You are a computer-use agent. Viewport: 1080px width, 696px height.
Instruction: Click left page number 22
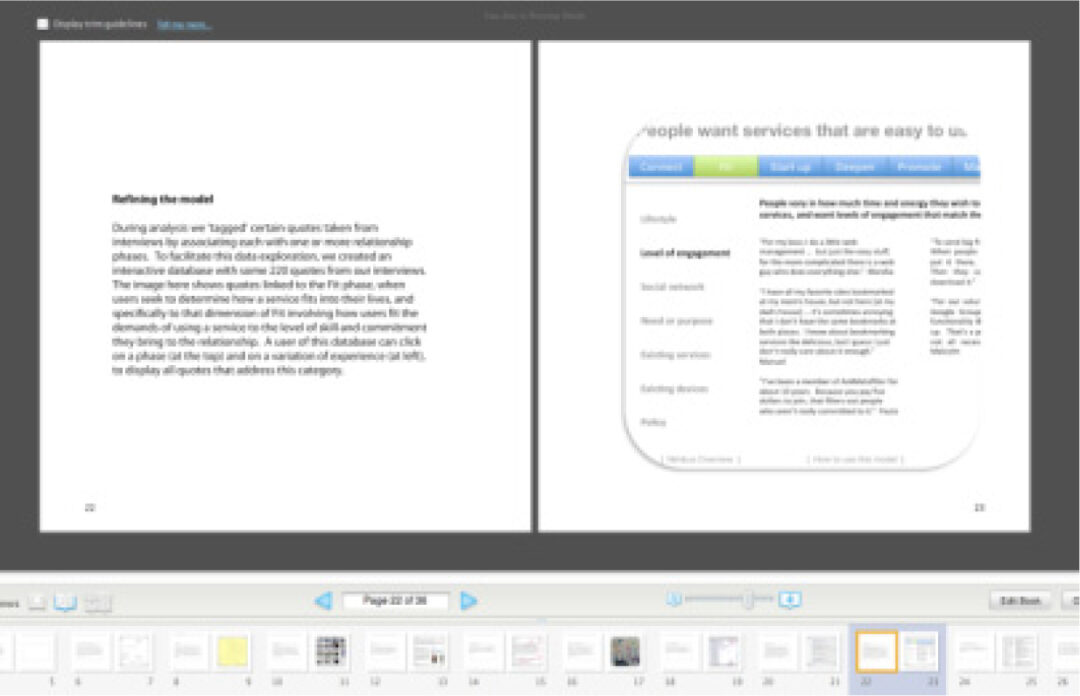[90, 508]
